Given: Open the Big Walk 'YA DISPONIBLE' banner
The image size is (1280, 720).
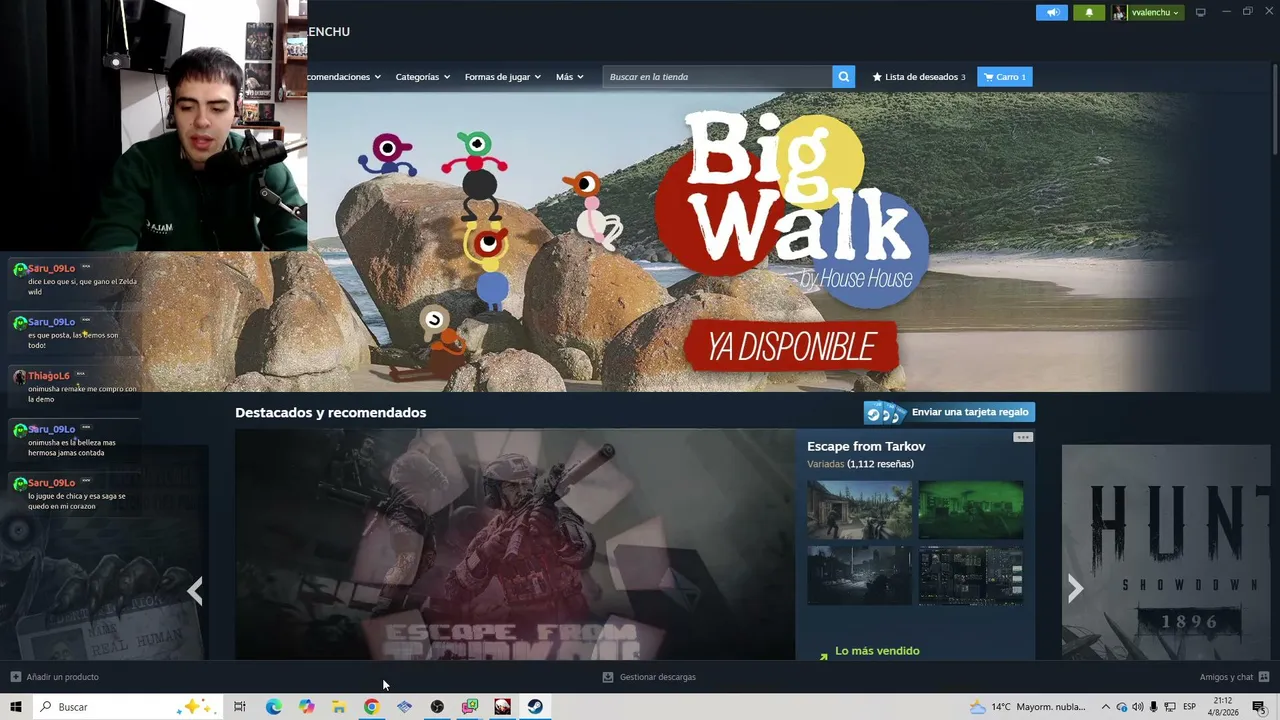Looking at the screenshot, I should 792,346.
